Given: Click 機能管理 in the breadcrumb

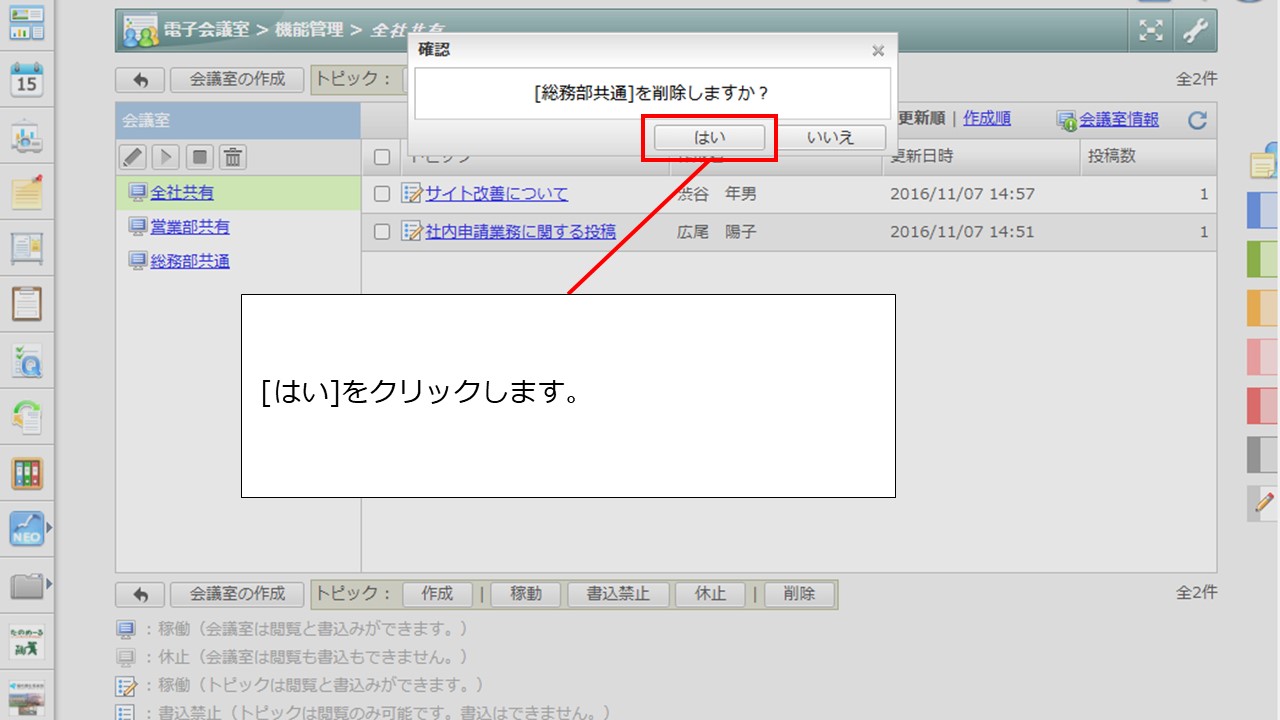Looking at the screenshot, I should [x=309, y=30].
